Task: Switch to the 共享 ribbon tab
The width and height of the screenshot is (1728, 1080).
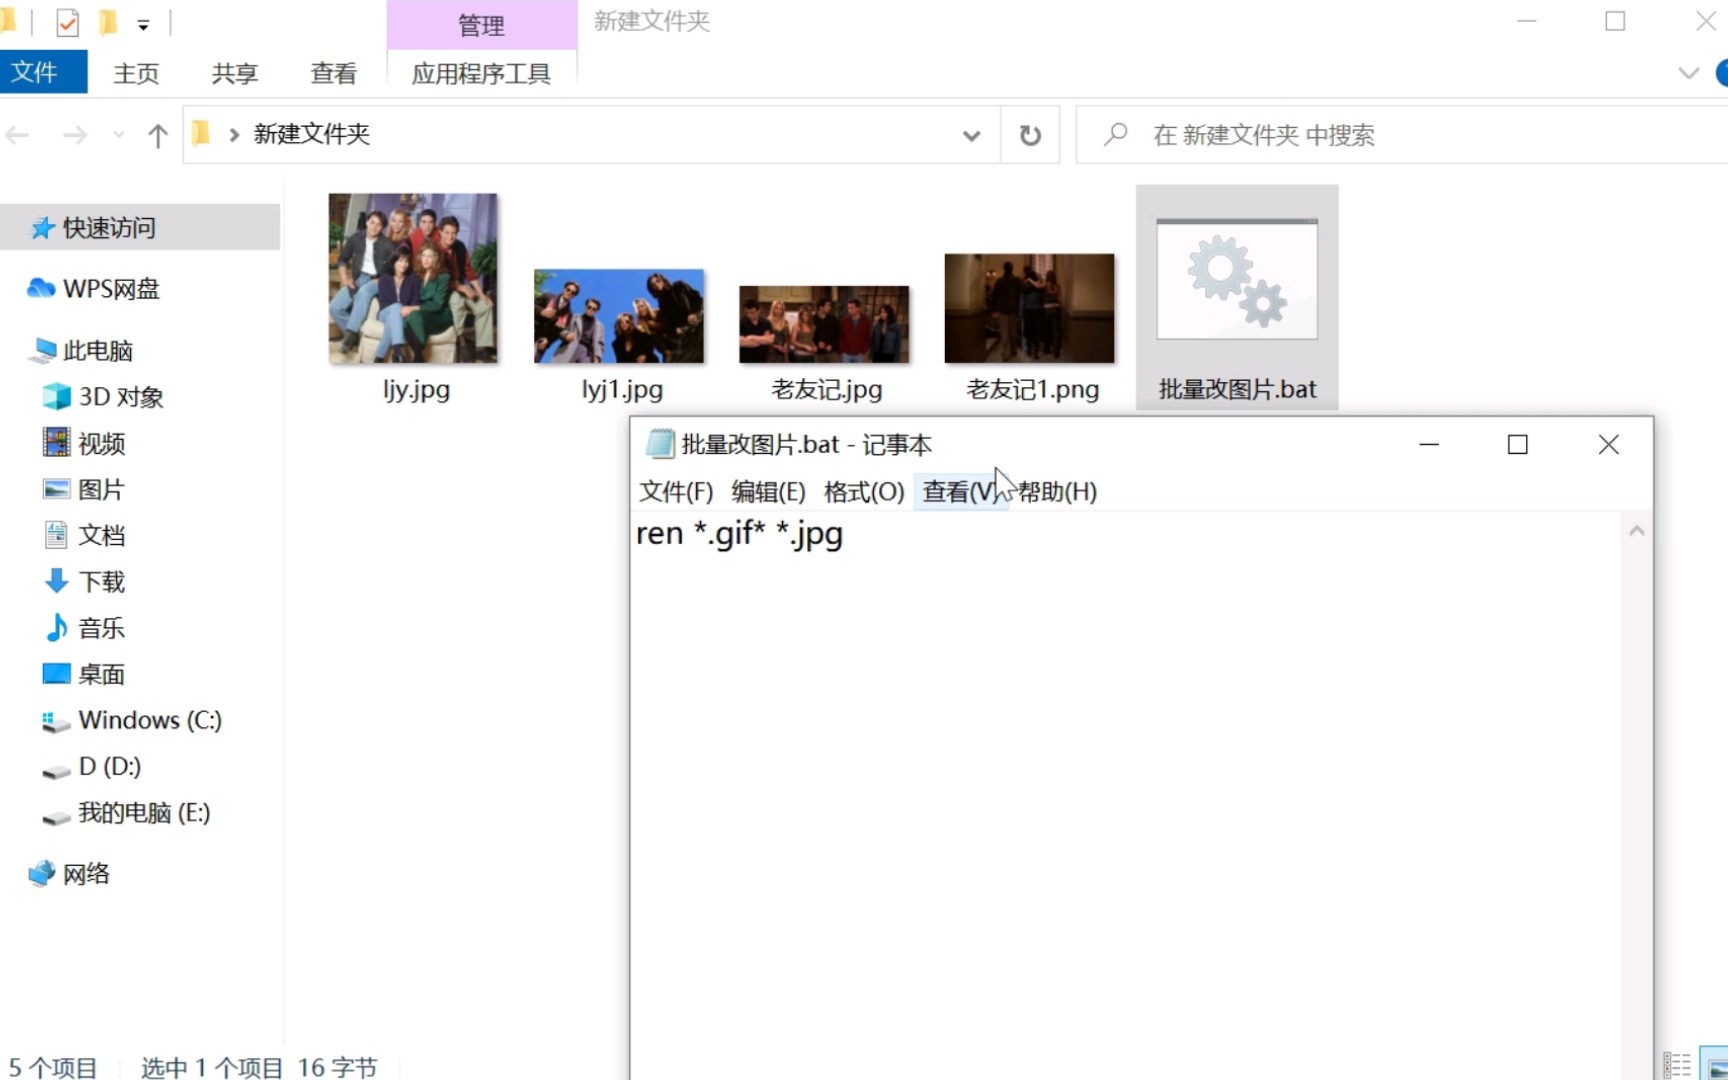Action: click(x=235, y=73)
